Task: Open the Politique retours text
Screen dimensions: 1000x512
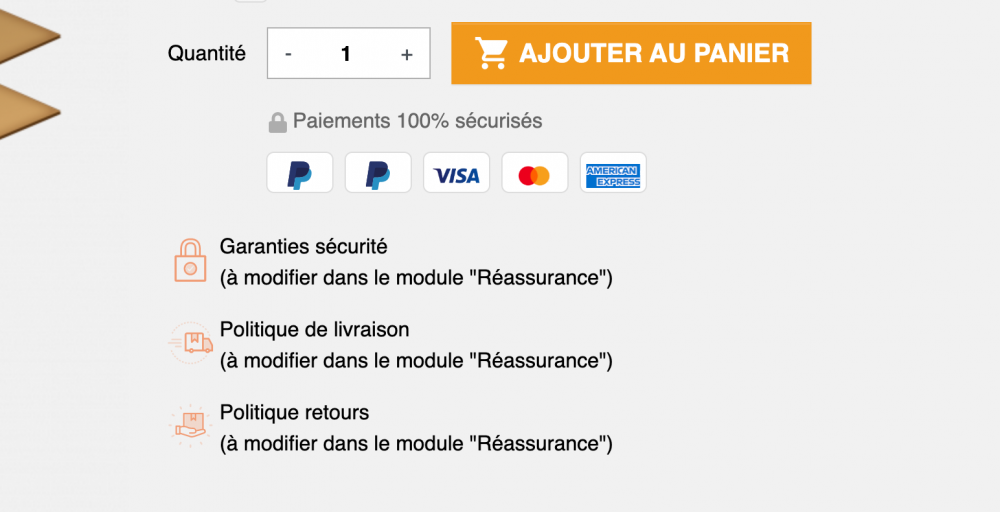Action: point(295,413)
